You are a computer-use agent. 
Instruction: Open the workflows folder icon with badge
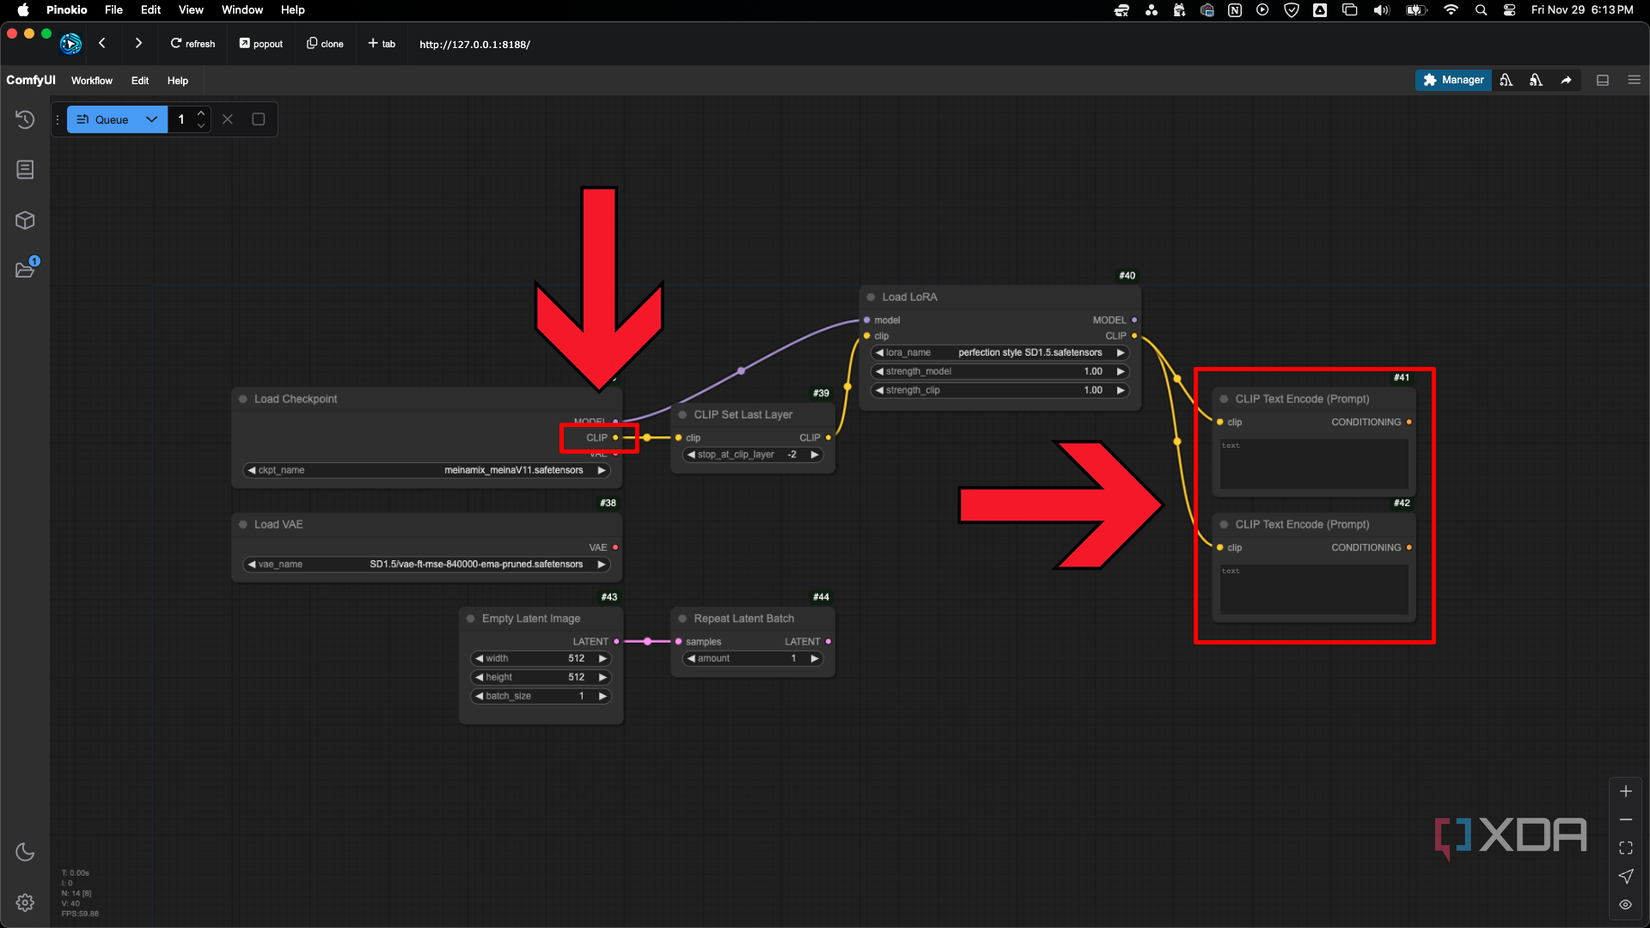[x=25, y=269]
